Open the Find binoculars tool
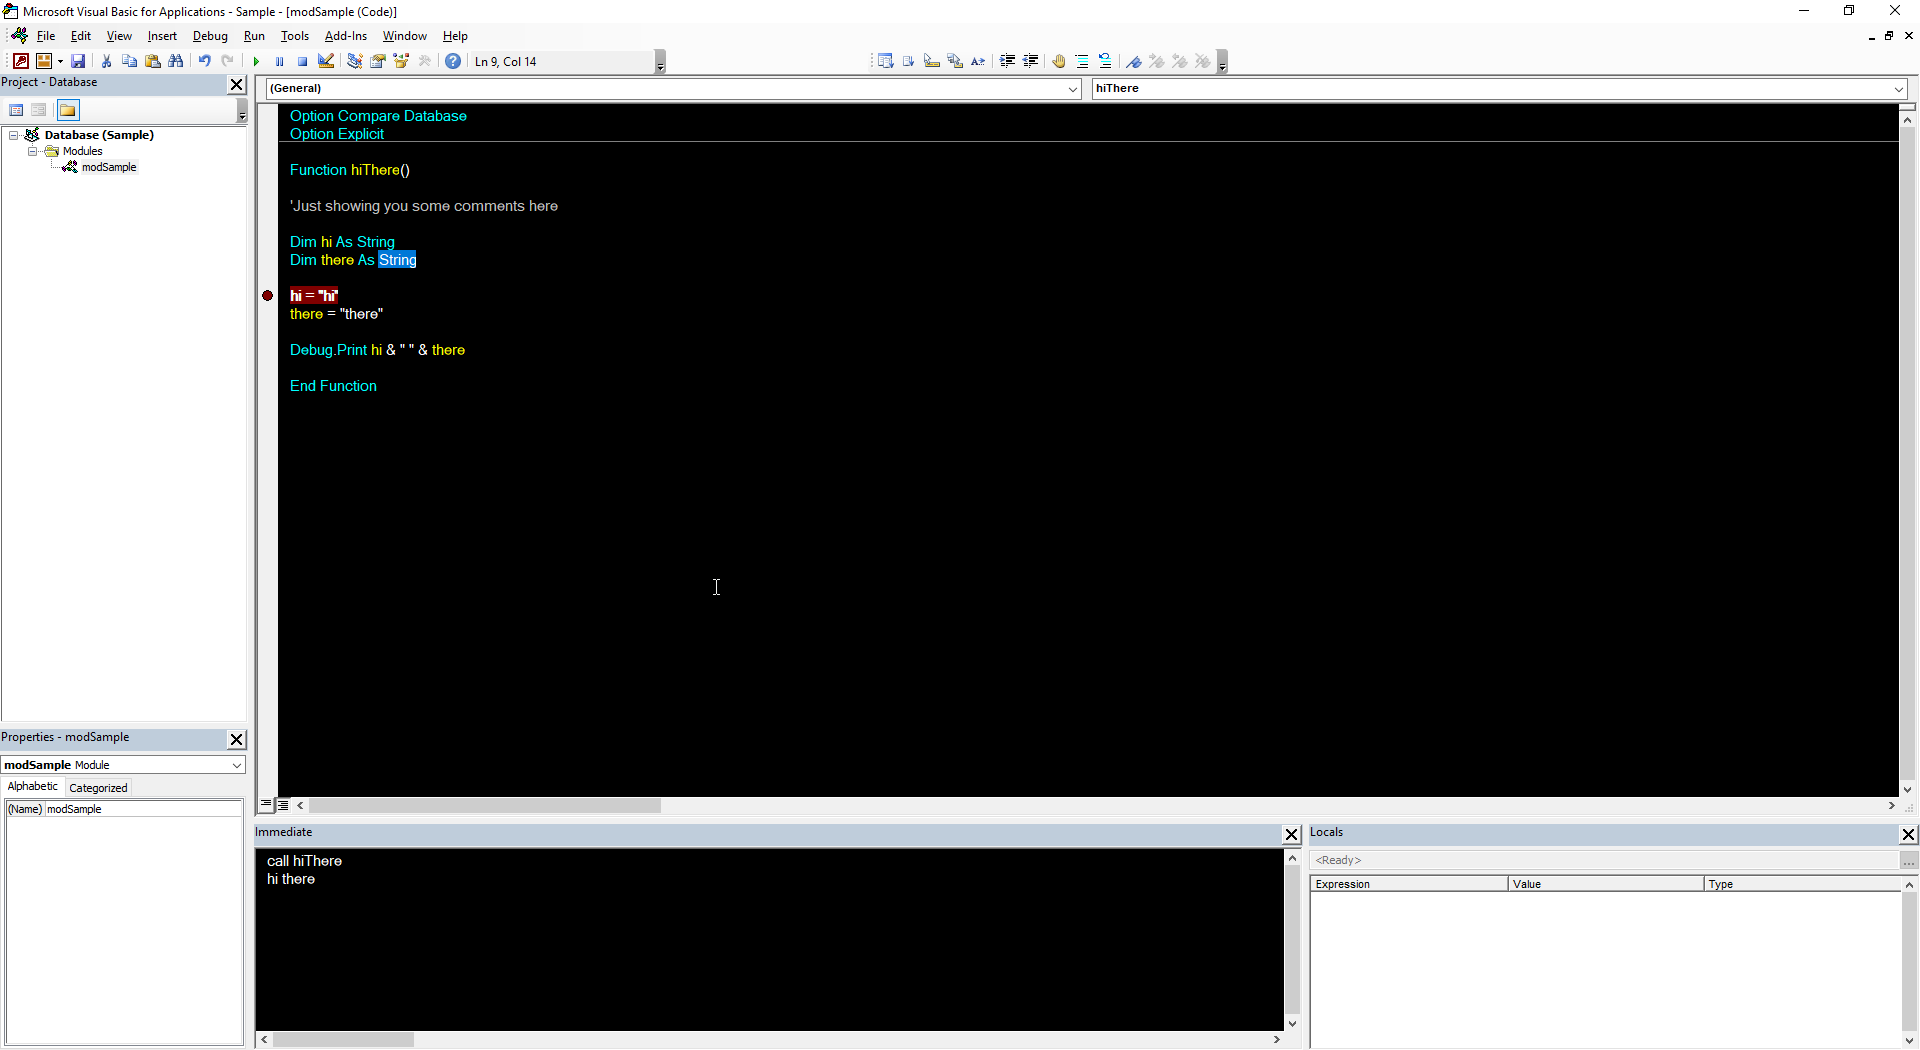 tap(176, 62)
